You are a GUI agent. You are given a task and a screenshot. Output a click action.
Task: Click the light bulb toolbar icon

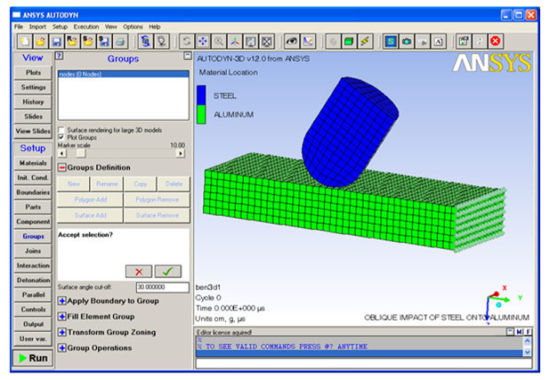162,41
